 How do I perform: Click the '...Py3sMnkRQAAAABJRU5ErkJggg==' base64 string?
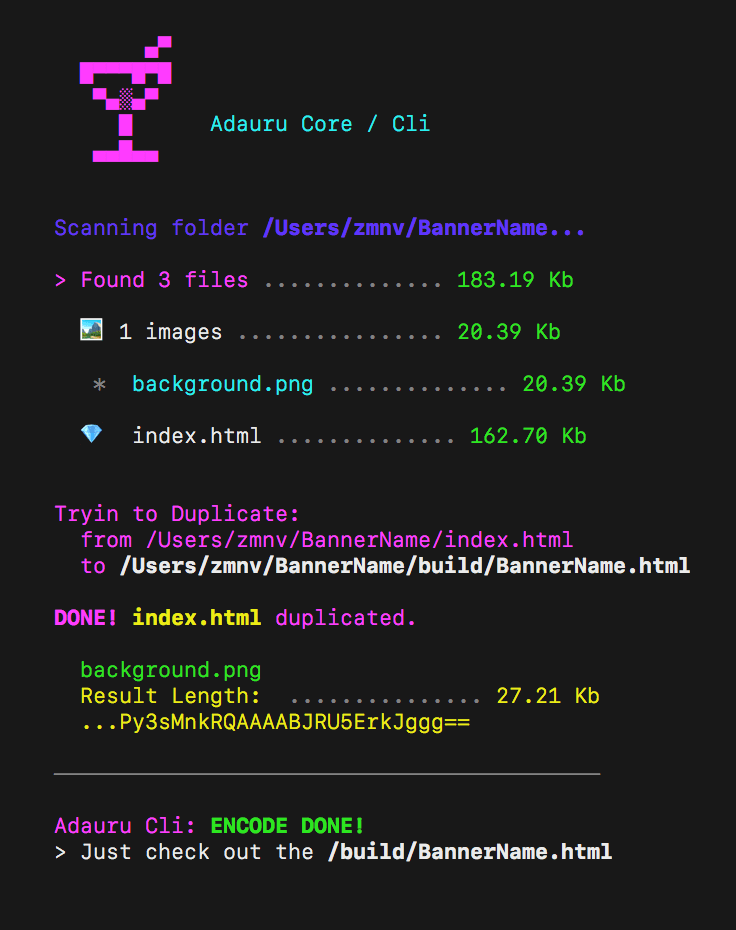pyautogui.click(x=275, y=722)
